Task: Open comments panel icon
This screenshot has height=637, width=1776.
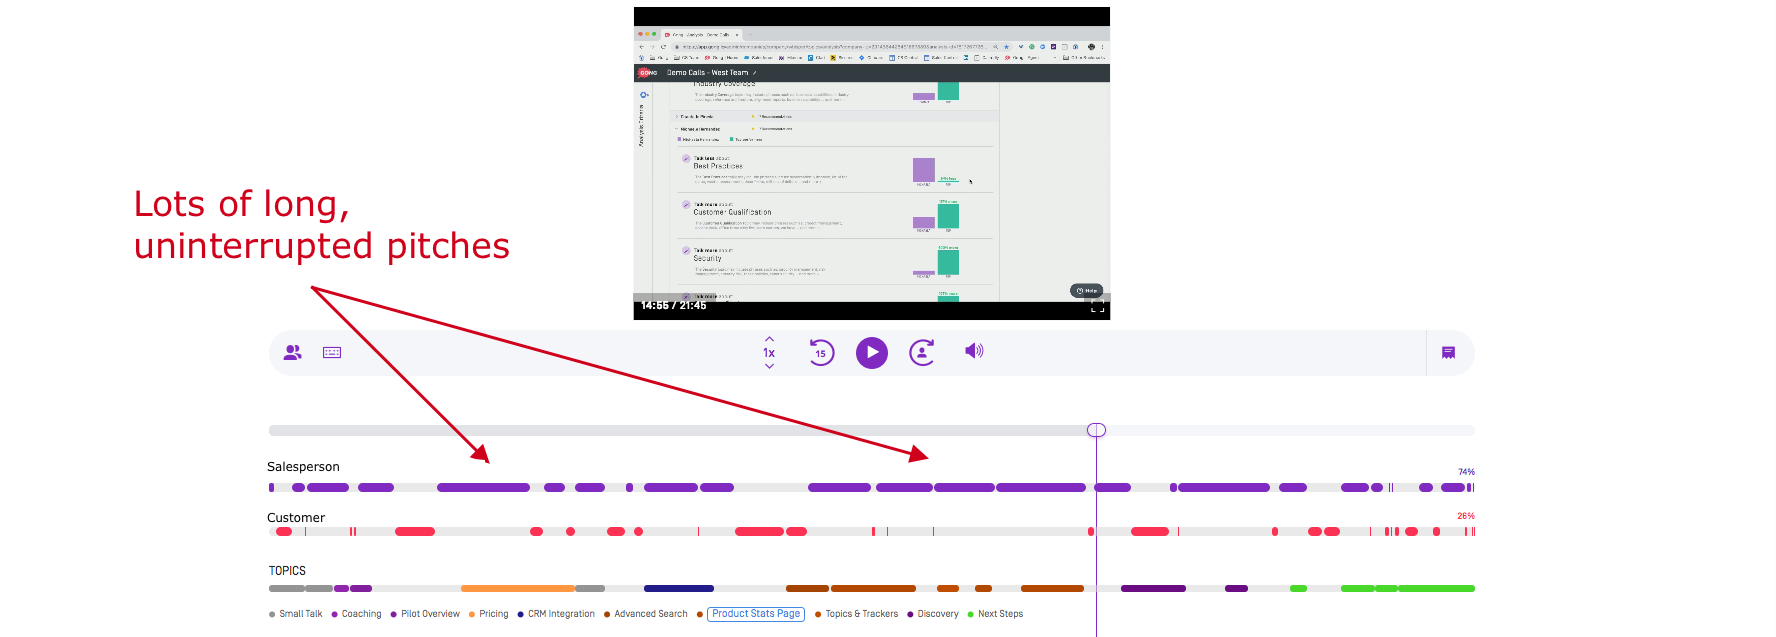Action: [x=1448, y=352]
